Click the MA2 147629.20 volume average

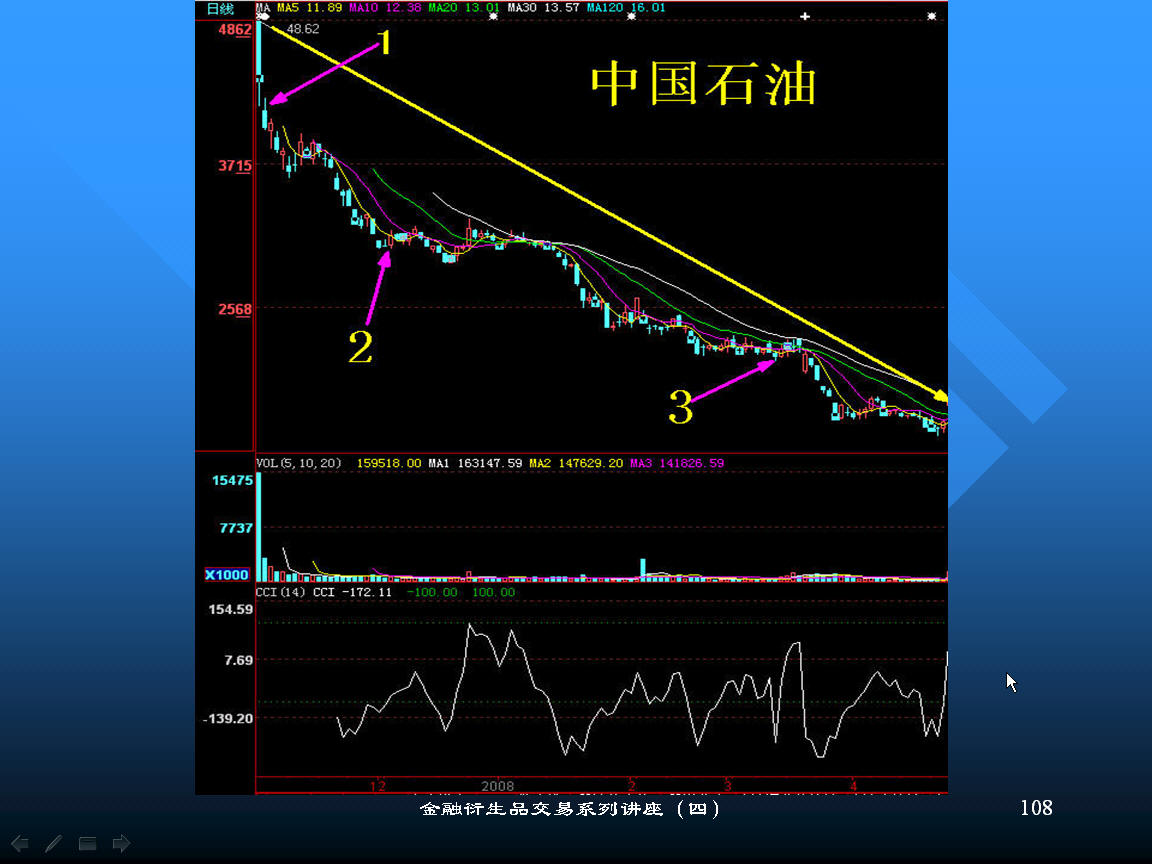[x=576, y=463]
